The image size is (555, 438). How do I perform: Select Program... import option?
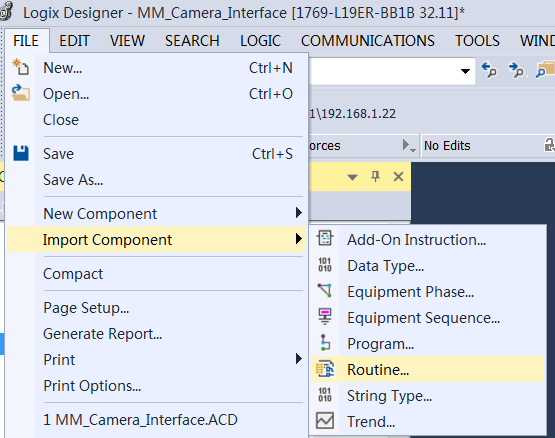point(428,343)
